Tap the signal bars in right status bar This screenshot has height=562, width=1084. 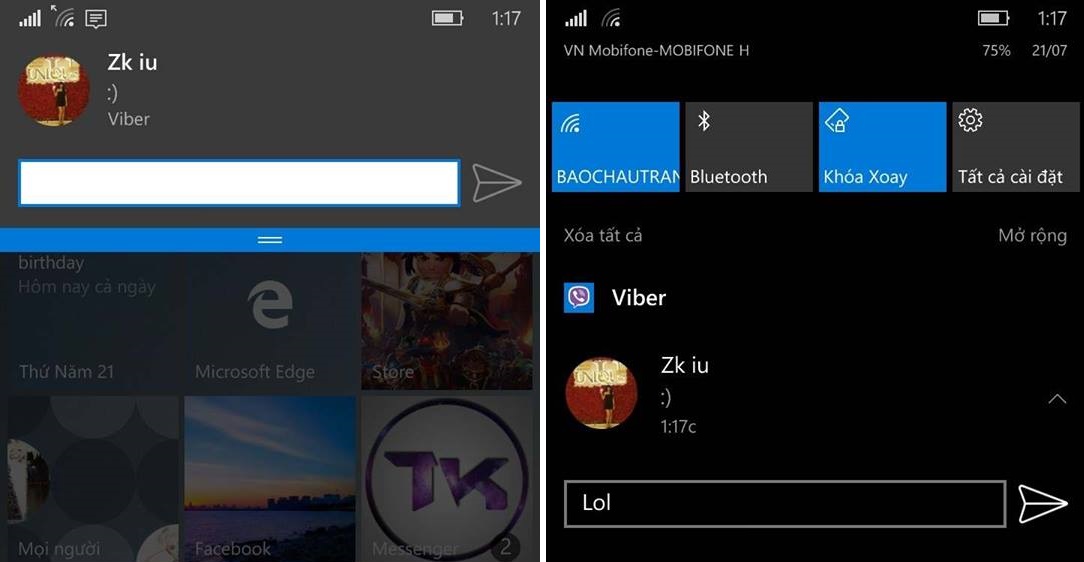pos(576,18)
